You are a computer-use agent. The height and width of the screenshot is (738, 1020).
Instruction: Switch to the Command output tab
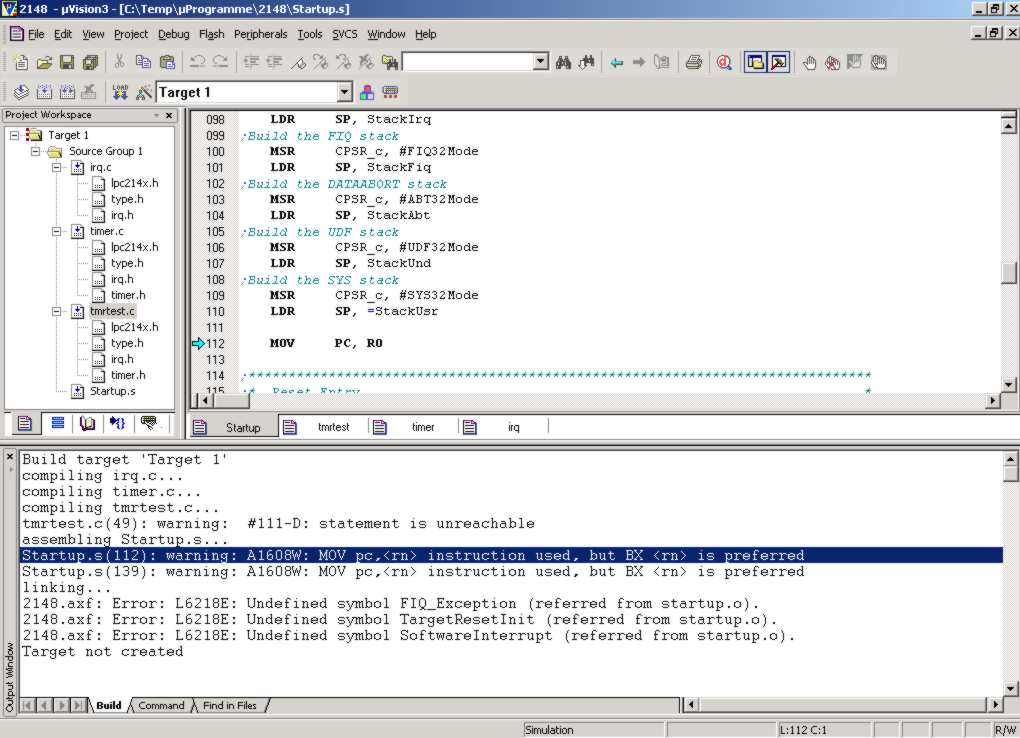(161, 705)
